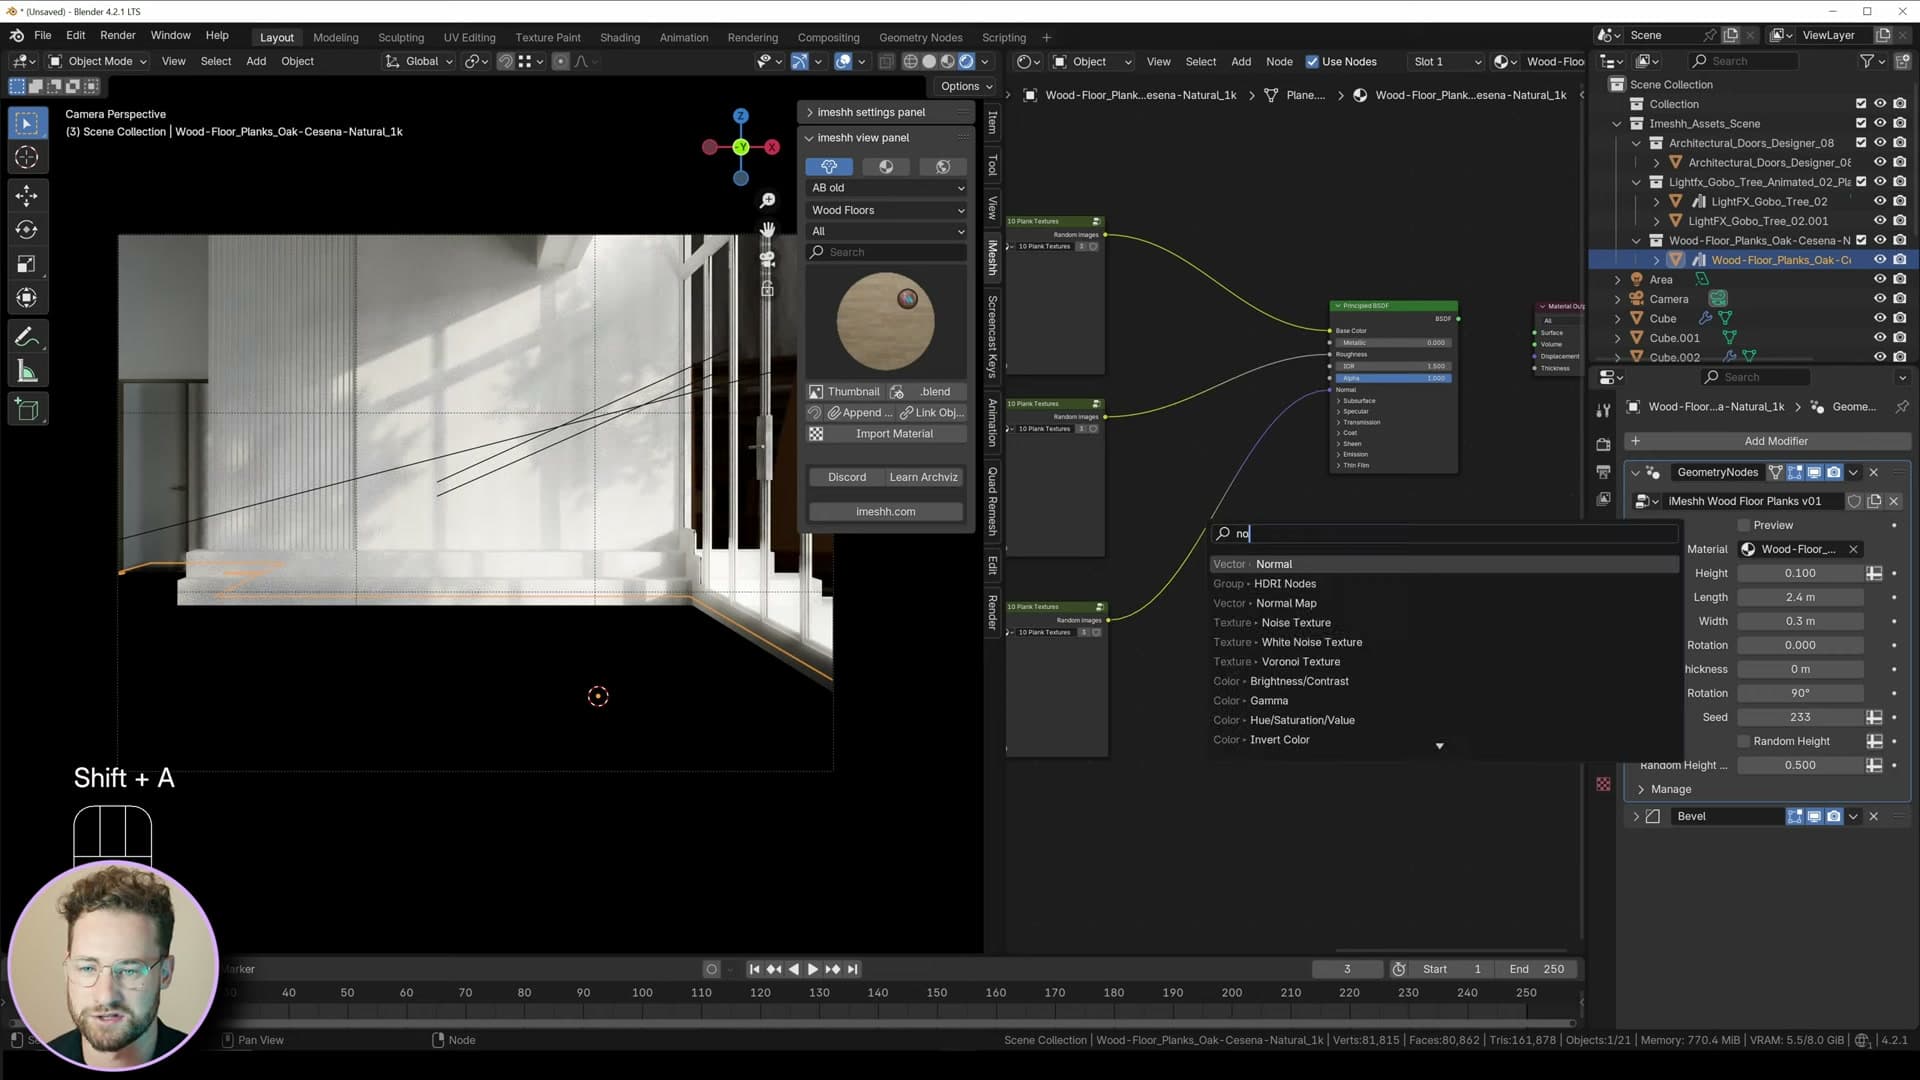Select Noise Texture from search results
1920x1080 pixels.
tap(1445, 623)
